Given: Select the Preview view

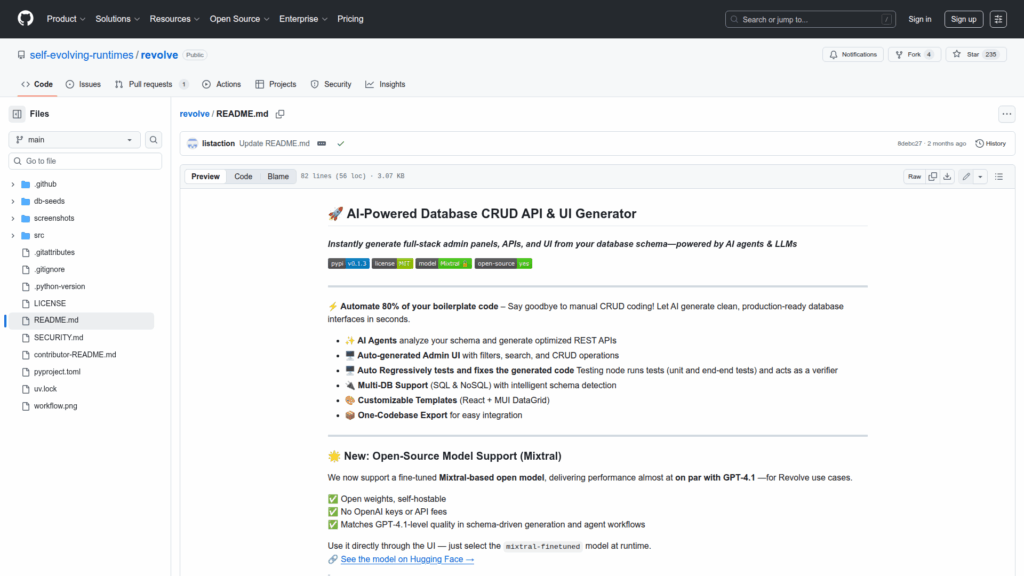Looking at the screenshot, I should [x=206, y=176].
